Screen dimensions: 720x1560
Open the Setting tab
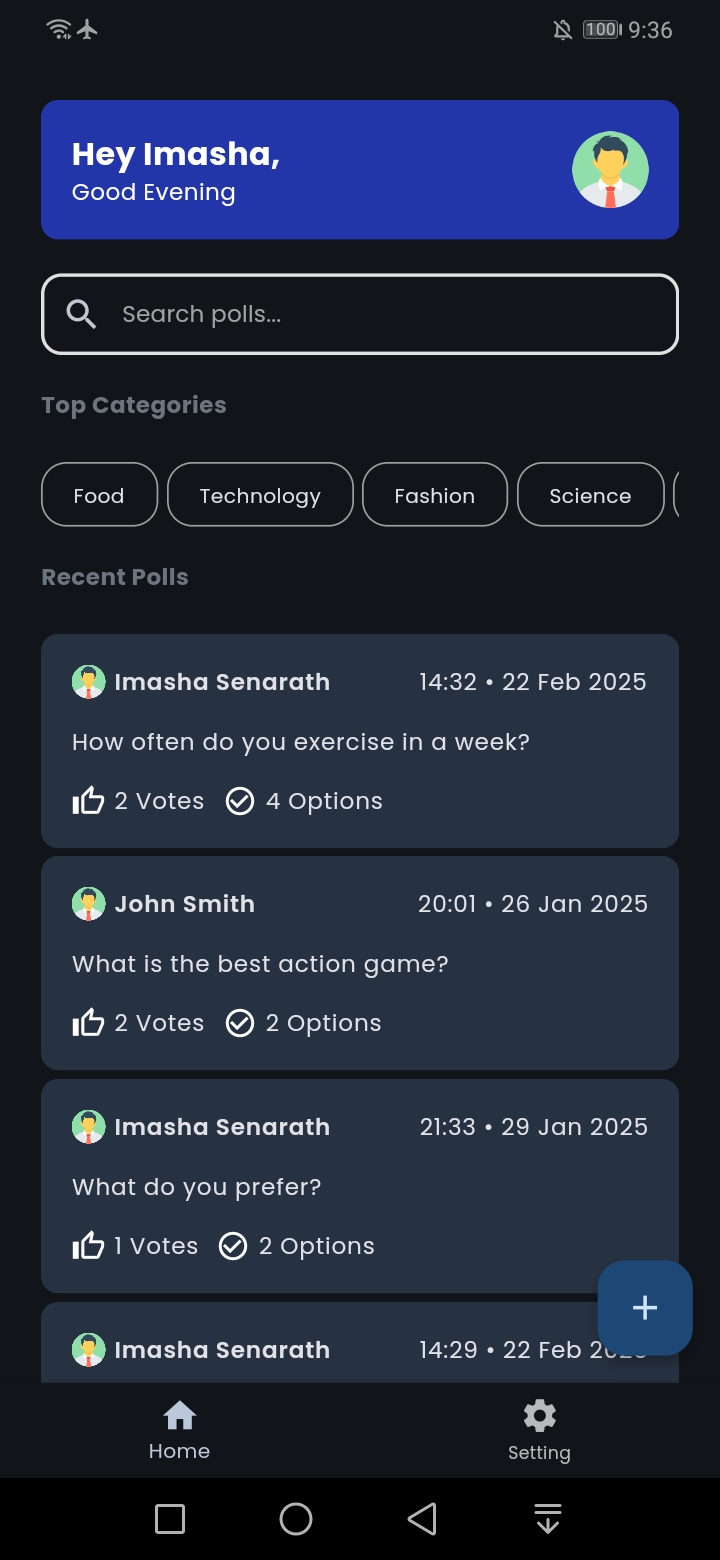click(x=539, y=1430)
